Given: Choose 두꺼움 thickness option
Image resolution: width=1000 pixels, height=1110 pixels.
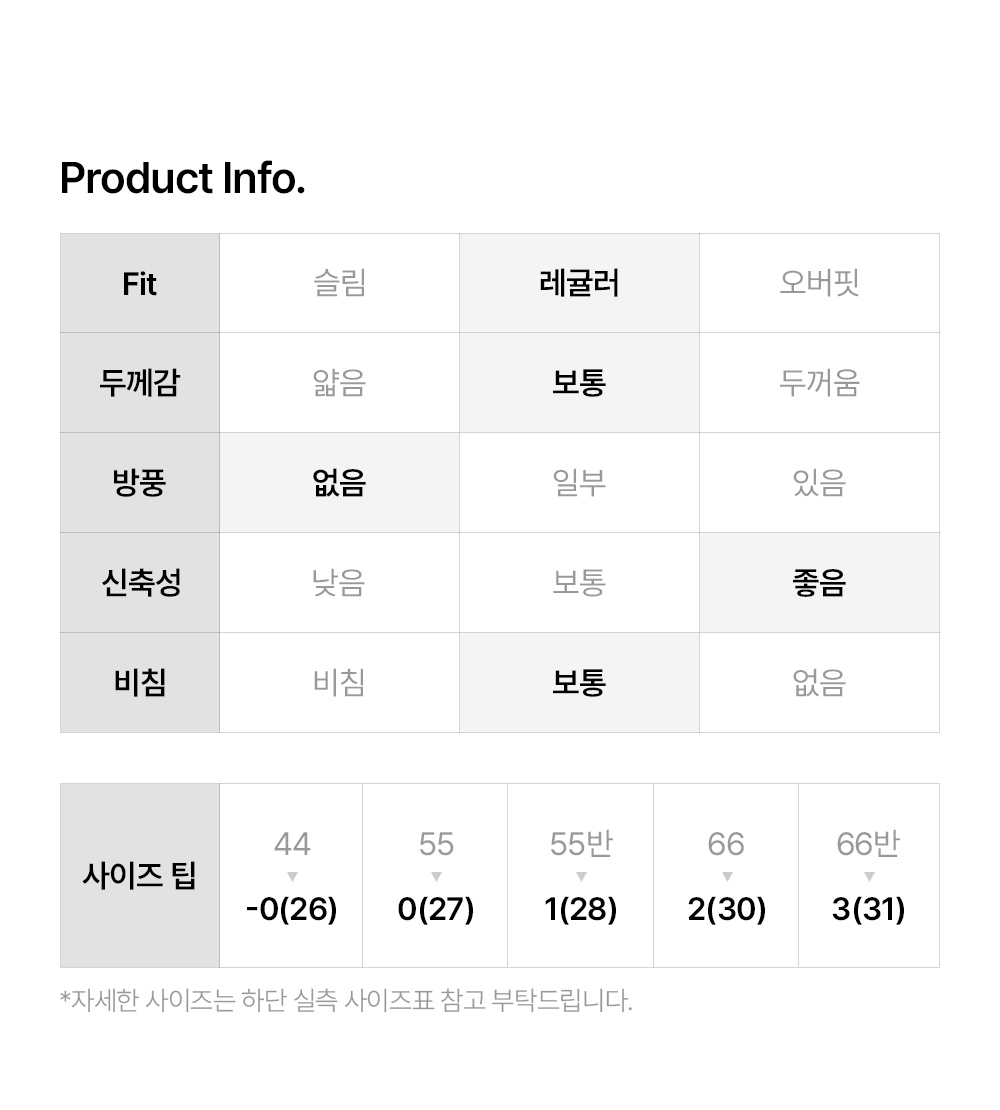Looking at the screenshot, I should [x=819, y=383].
